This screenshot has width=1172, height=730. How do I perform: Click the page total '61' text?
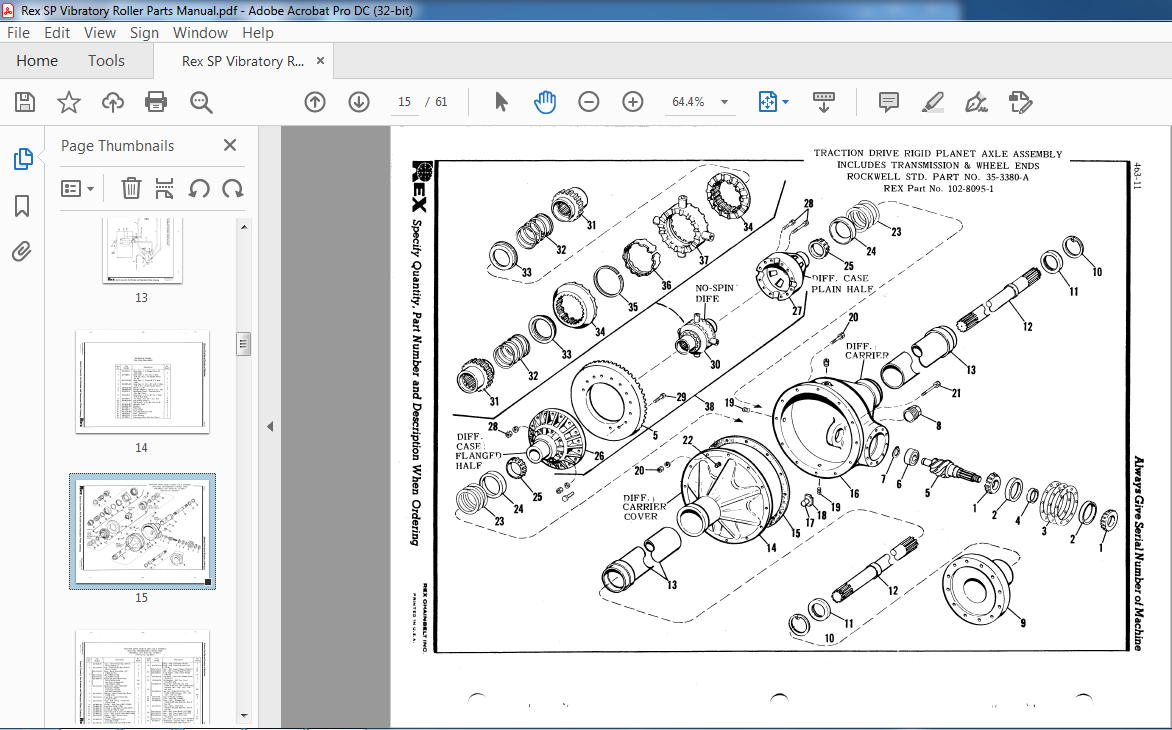(441, 102)
